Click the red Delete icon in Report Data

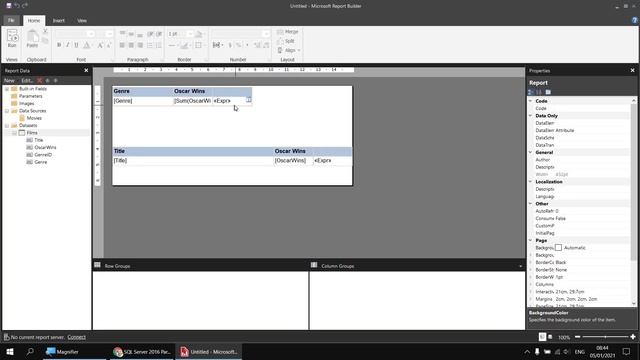click(x=40, y=80)
